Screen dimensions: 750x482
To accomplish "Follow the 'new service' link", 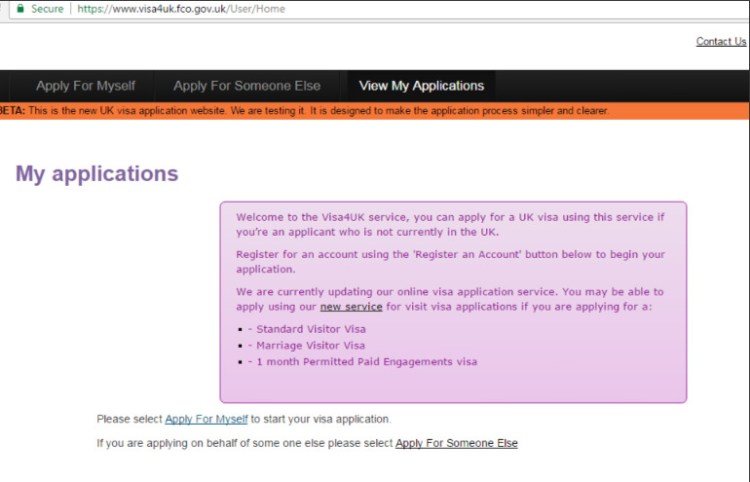I will click(350, 306).
